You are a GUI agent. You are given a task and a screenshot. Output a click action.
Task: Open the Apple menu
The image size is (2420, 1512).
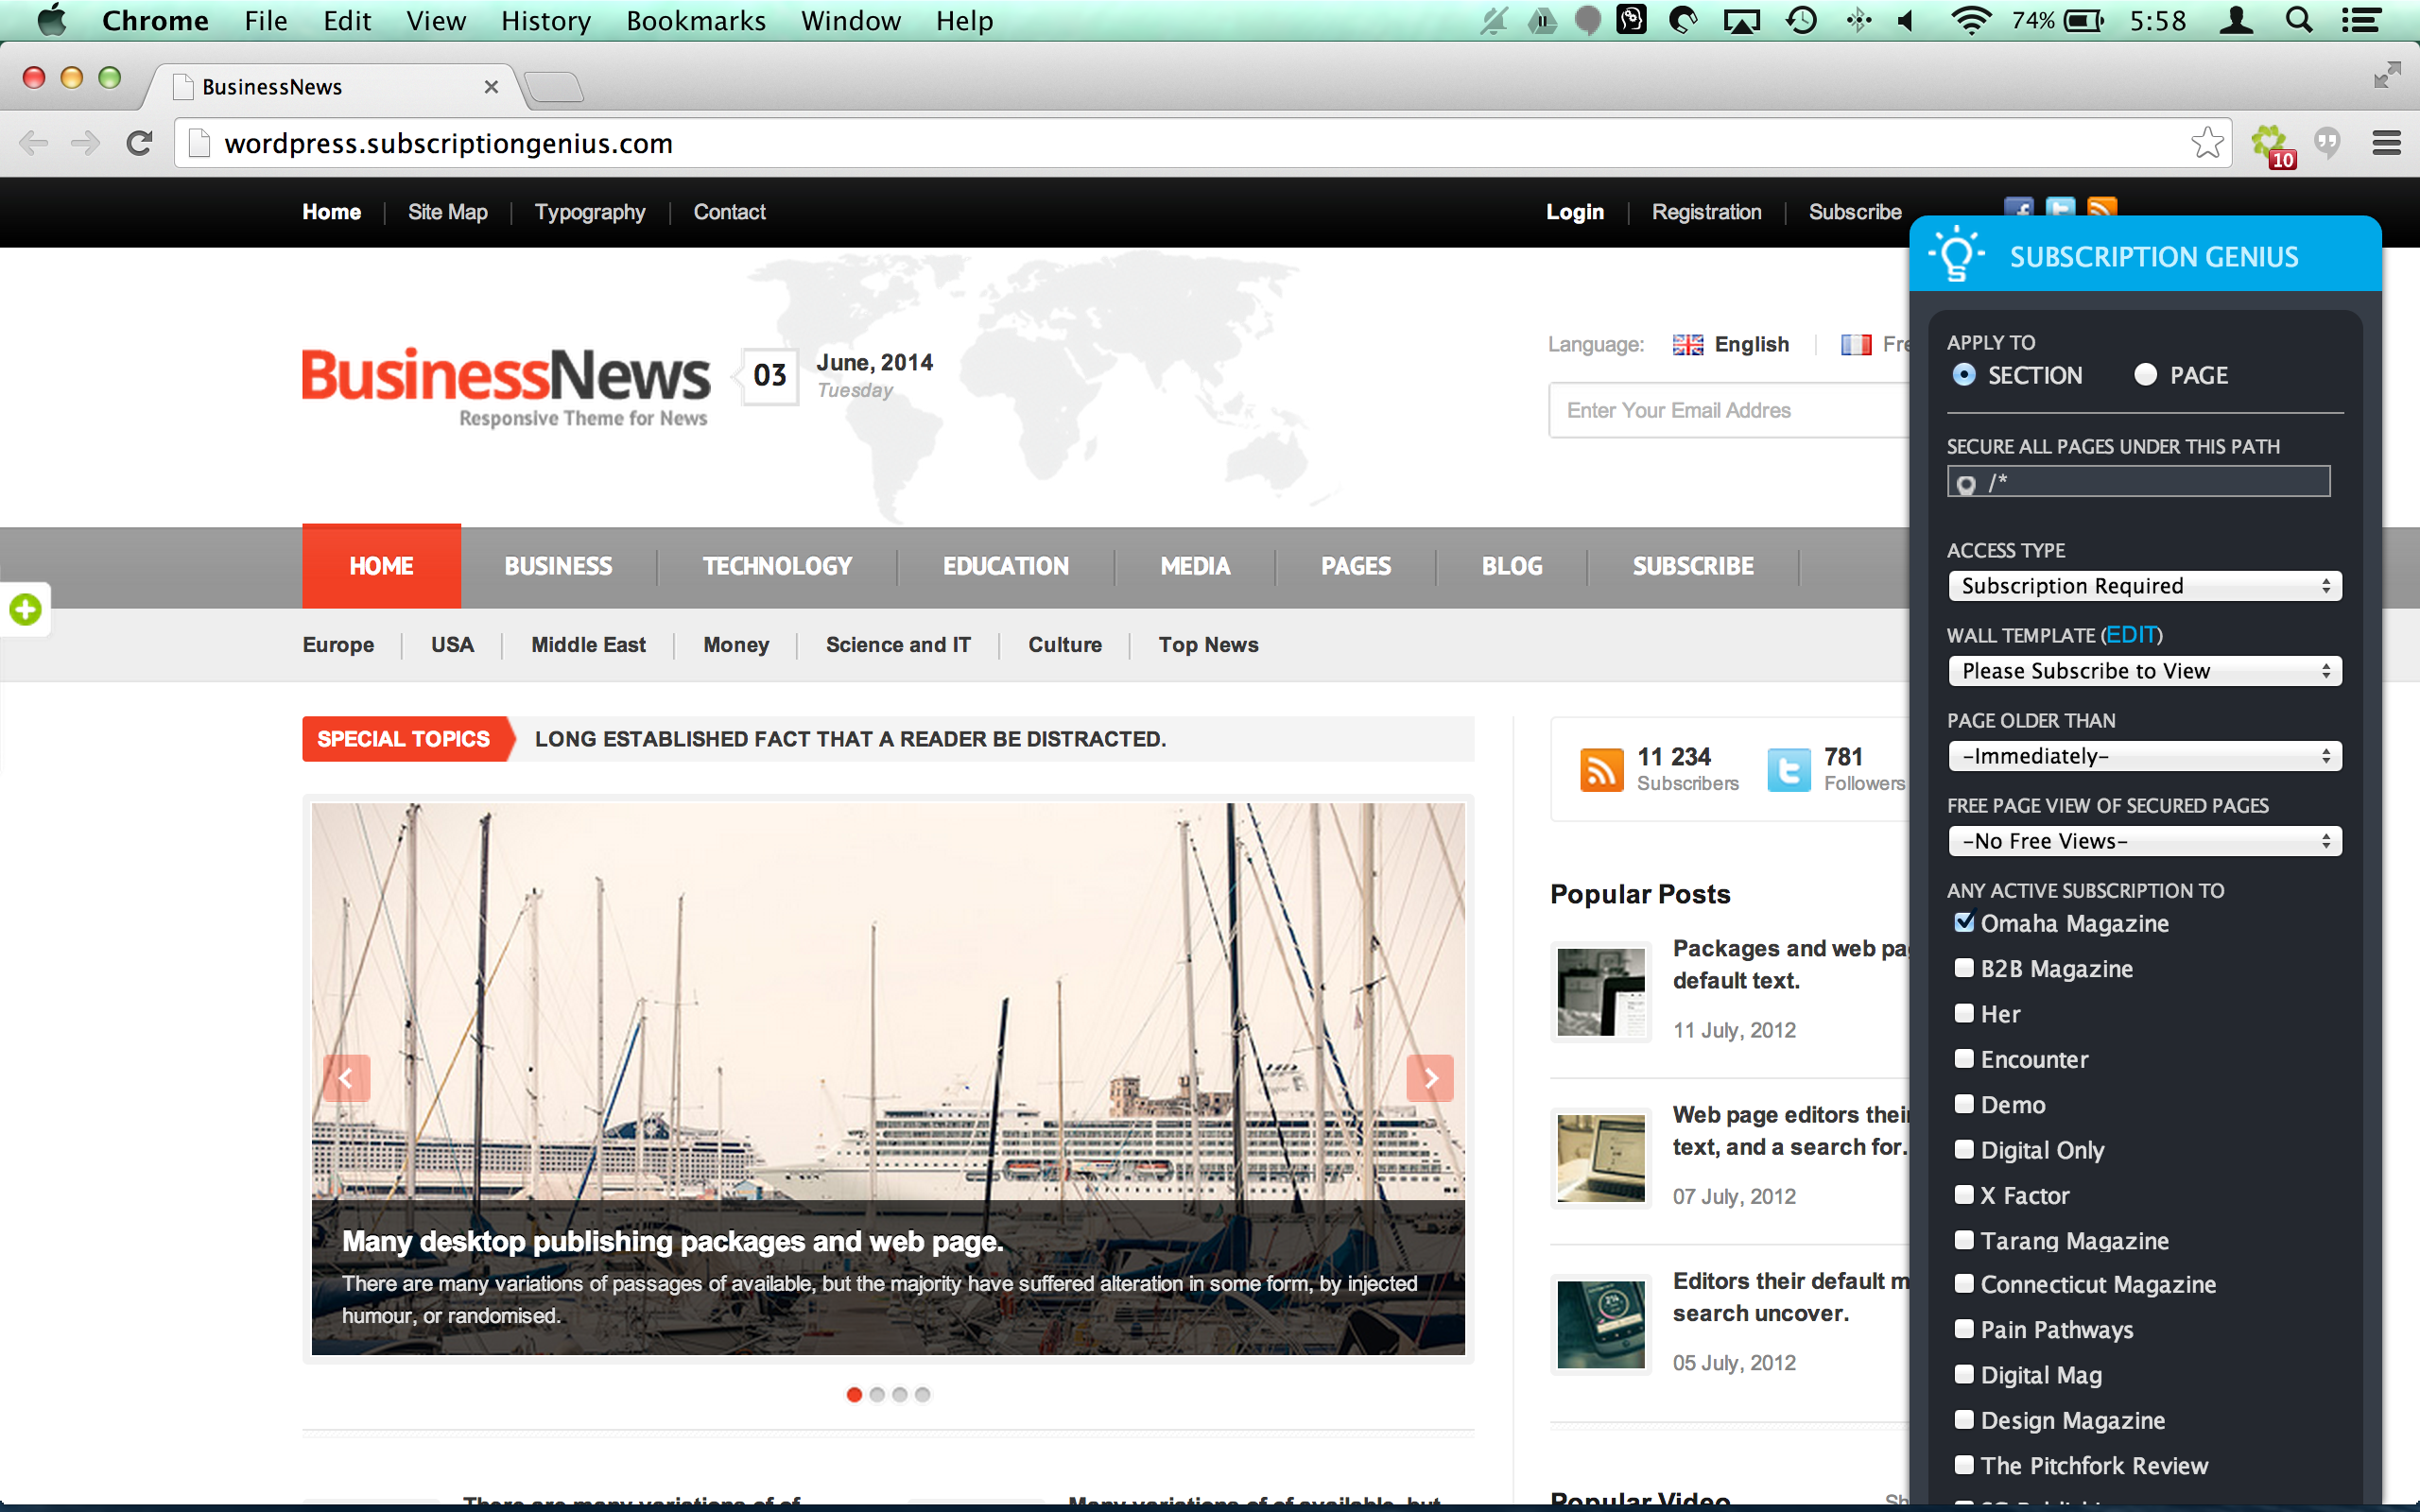(x=52, y=20)
